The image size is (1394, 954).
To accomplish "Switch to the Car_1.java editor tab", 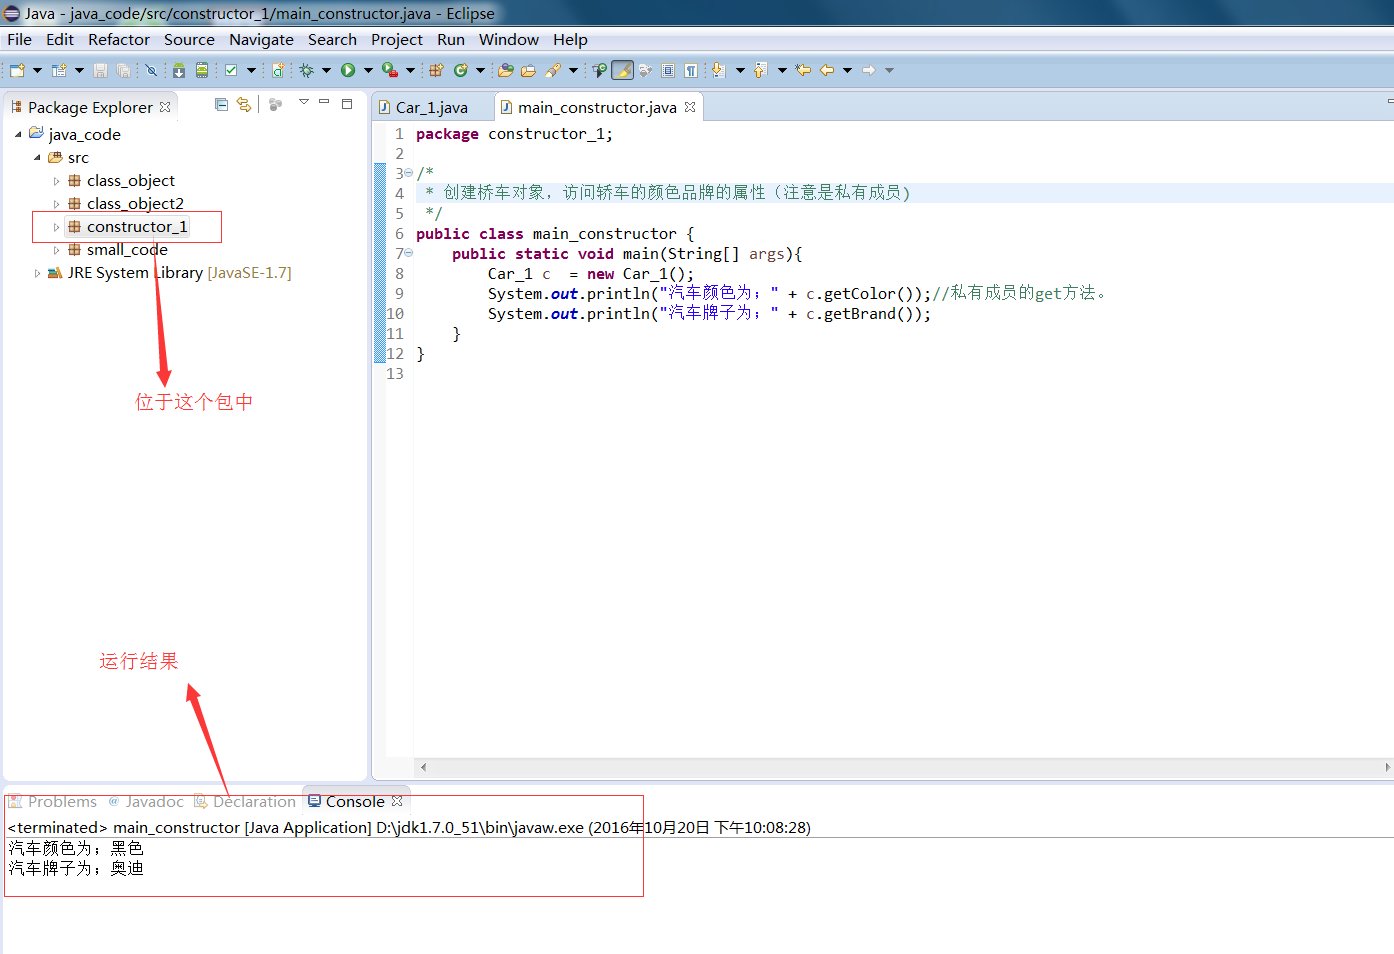I will [431, 107].
